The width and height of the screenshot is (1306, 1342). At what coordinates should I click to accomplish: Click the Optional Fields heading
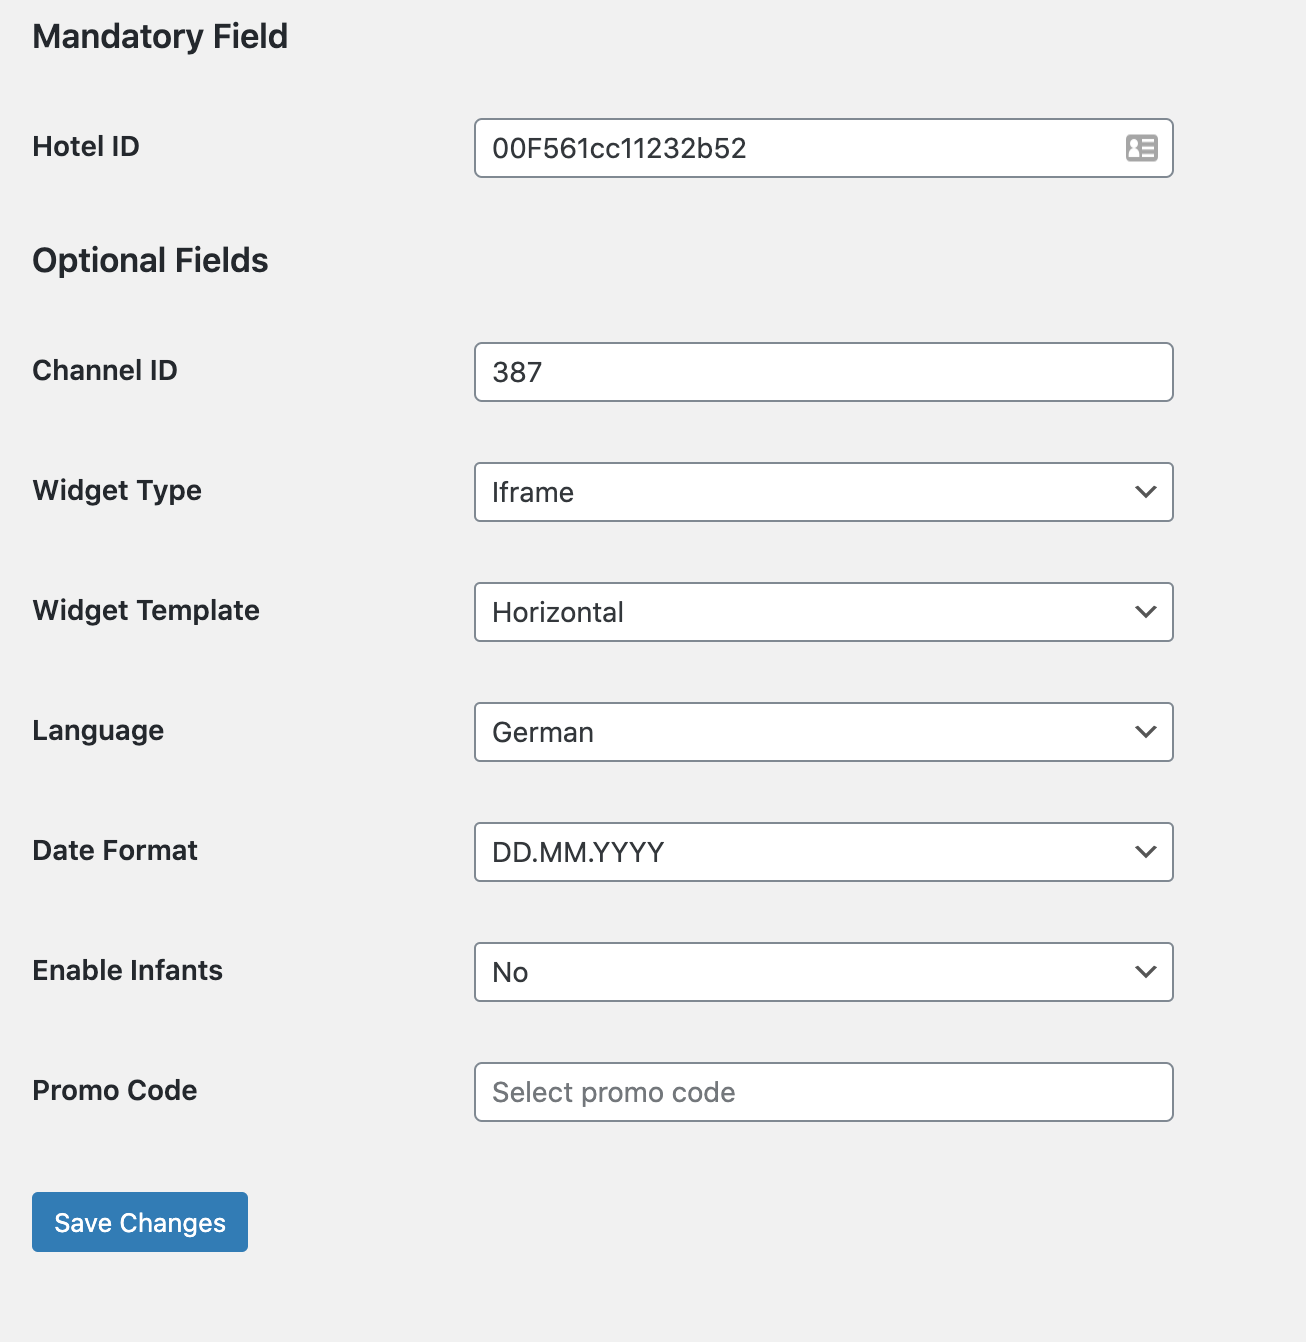(150, 261)
